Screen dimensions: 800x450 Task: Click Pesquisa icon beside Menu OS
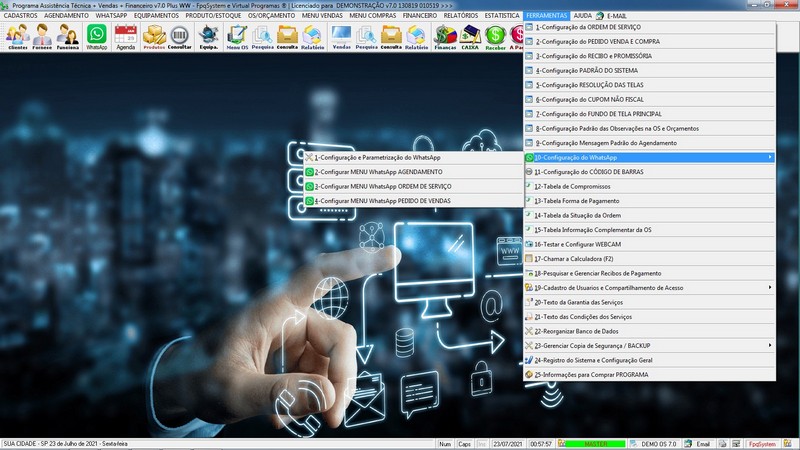pyautogui.click(x=262, y=37)
